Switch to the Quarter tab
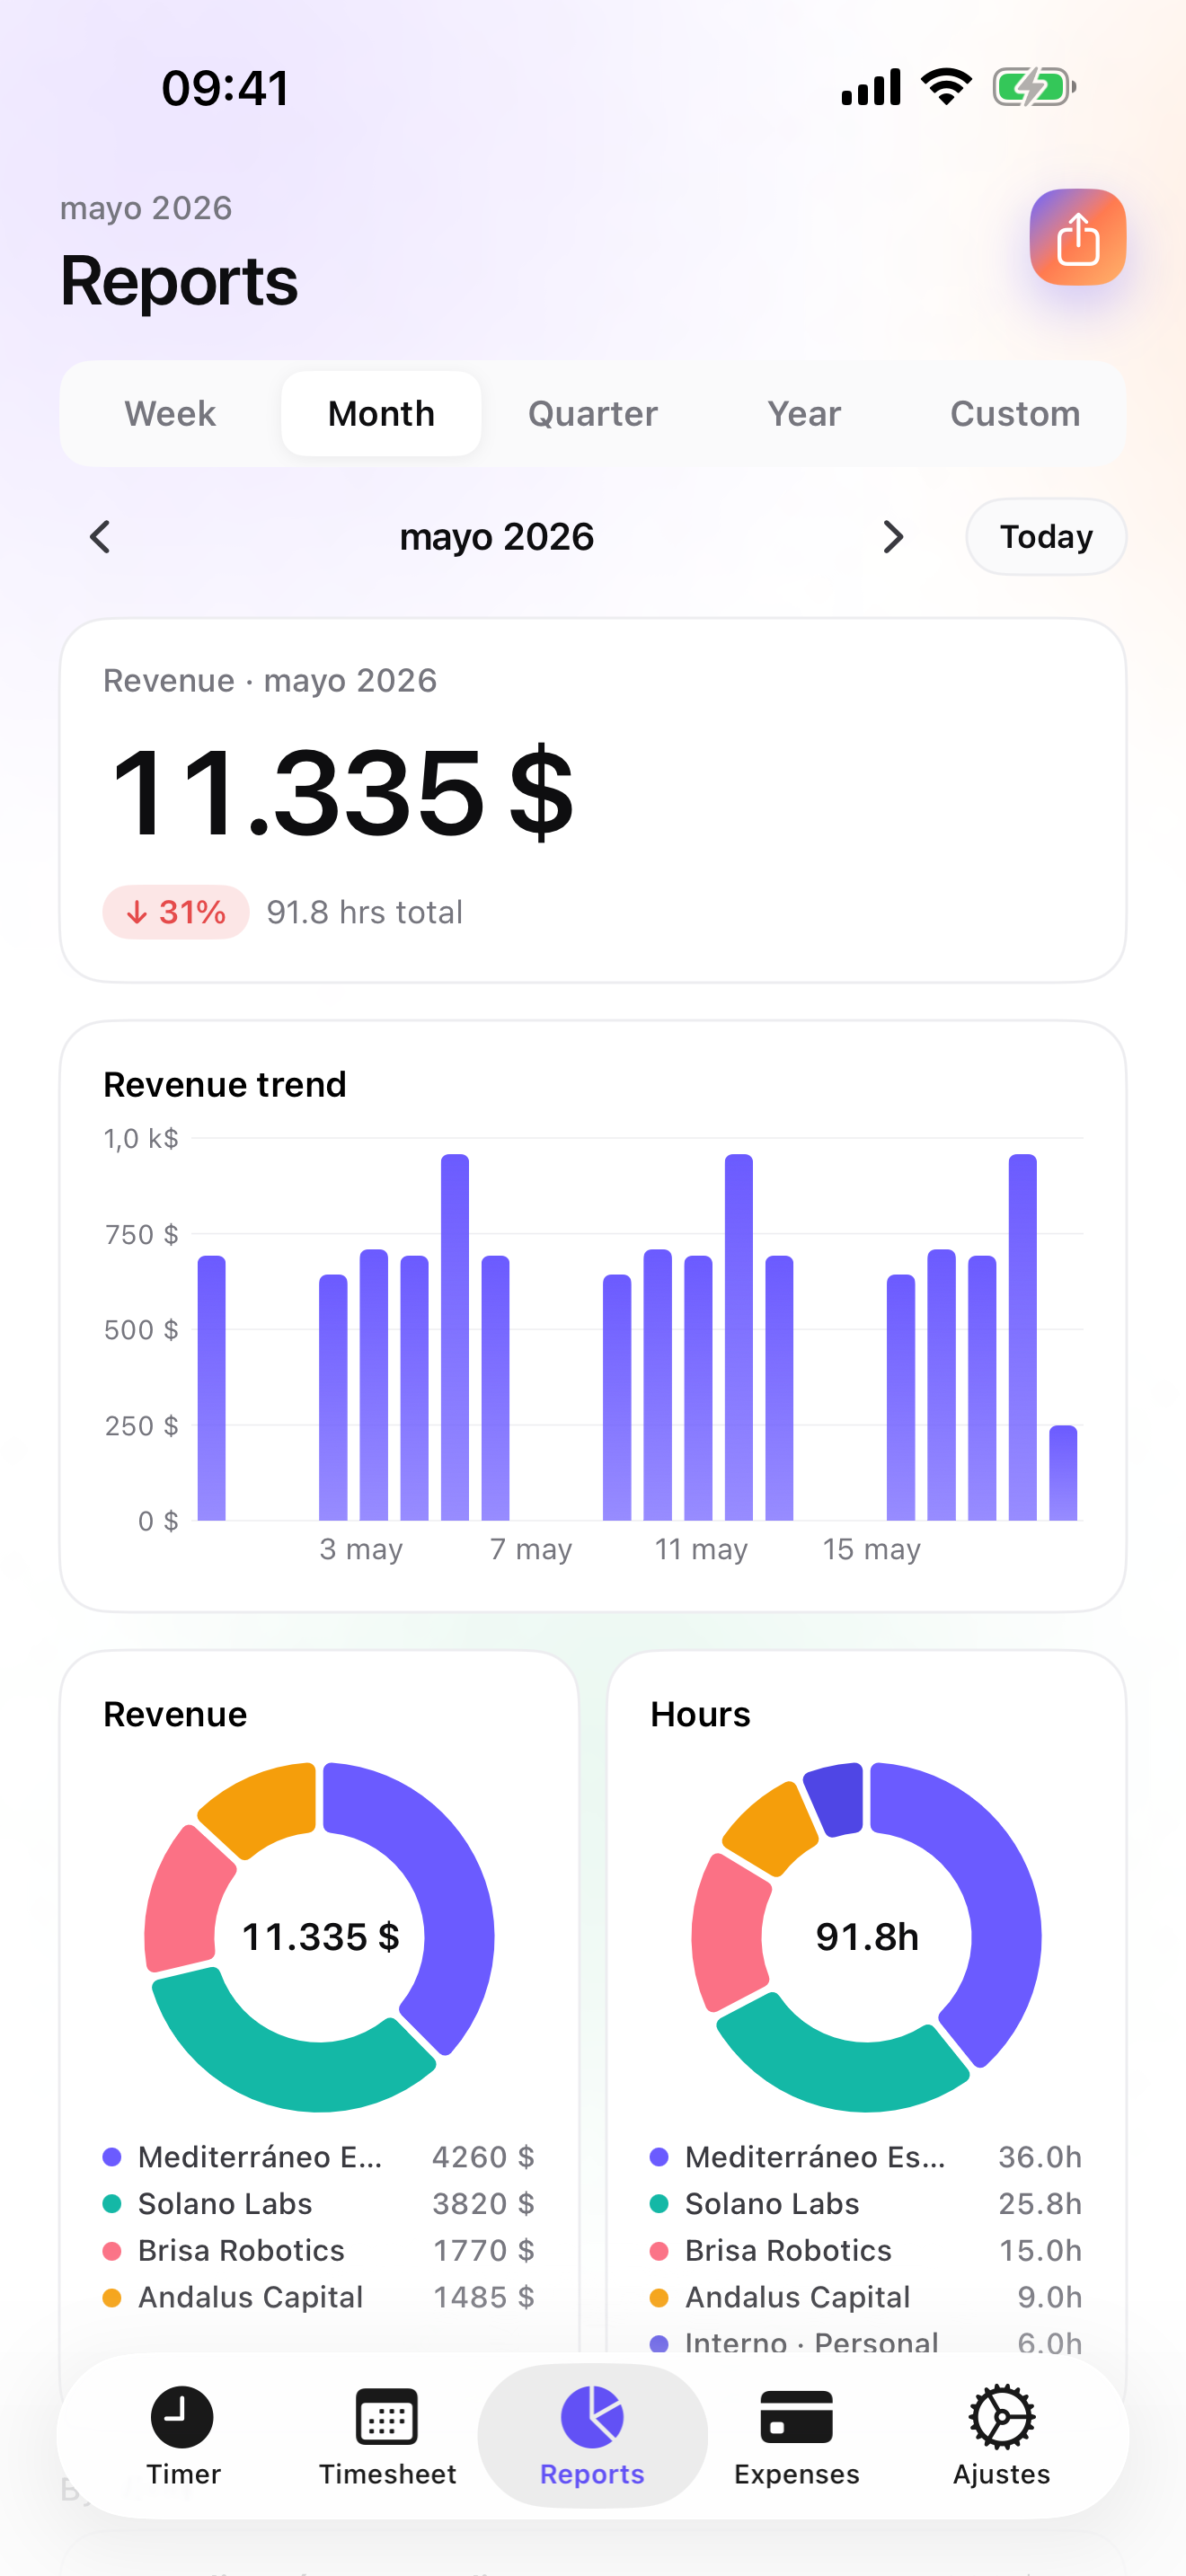 tap(592, 413)
